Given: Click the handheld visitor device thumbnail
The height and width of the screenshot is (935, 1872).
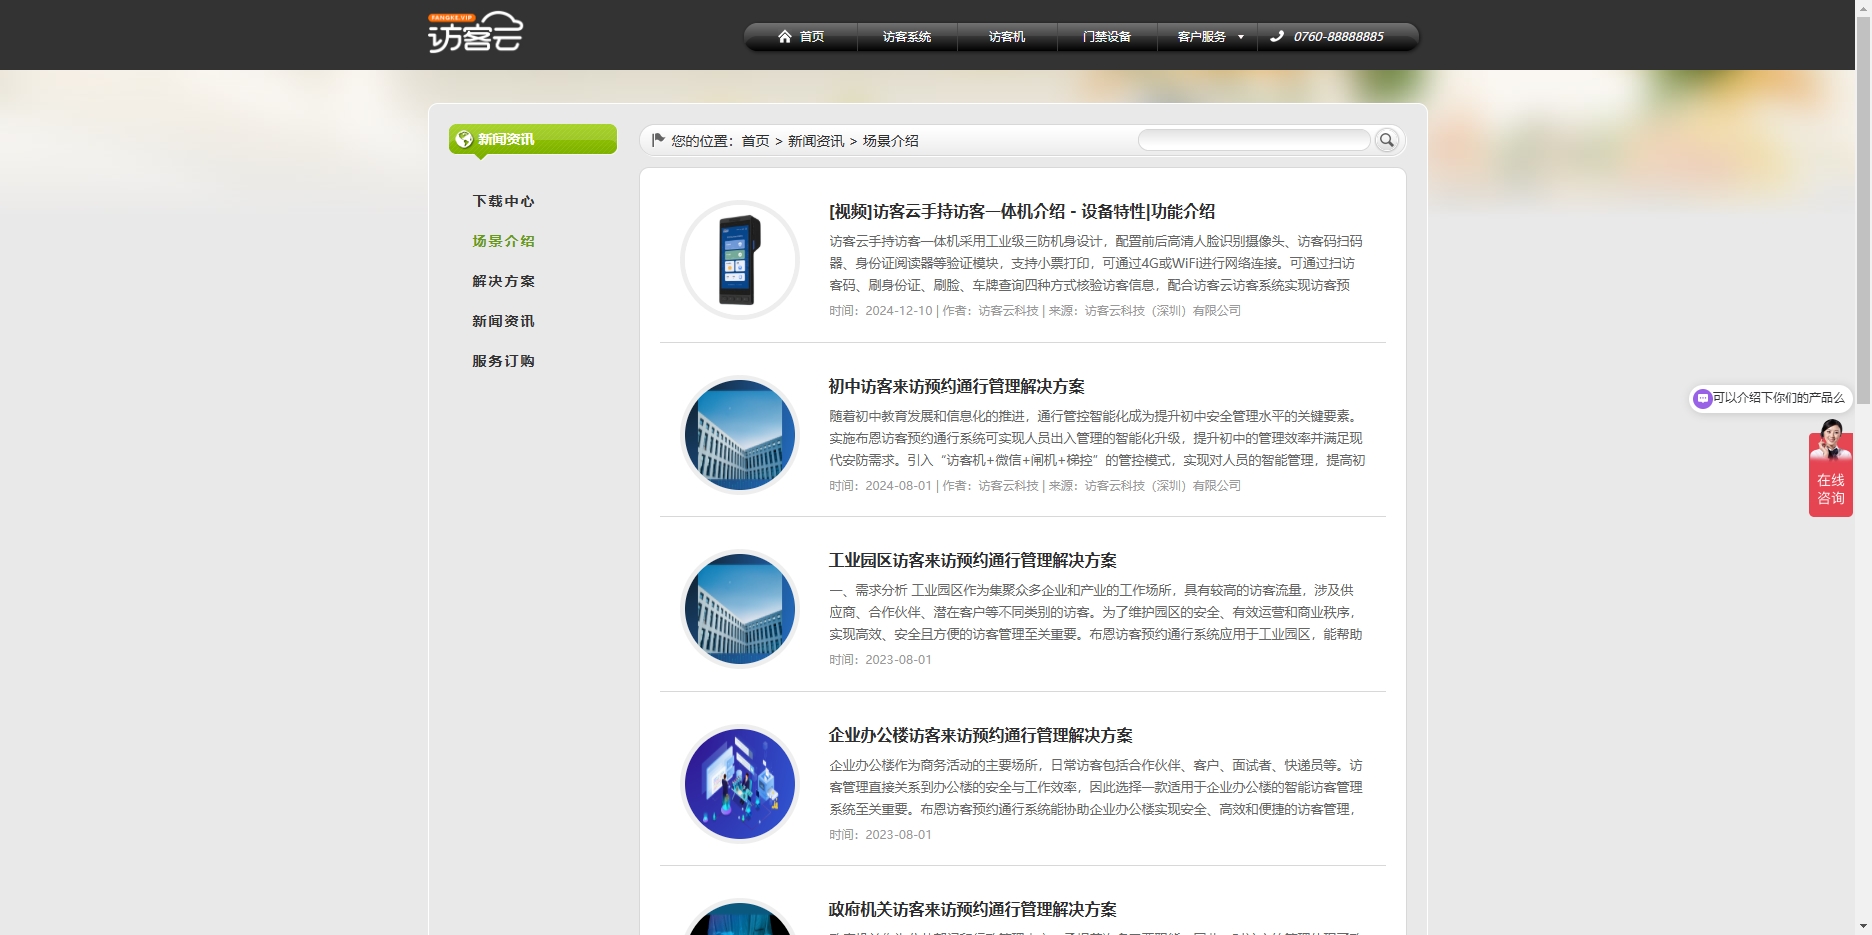Looking at the screenshot, I should (x=740, y=260).
